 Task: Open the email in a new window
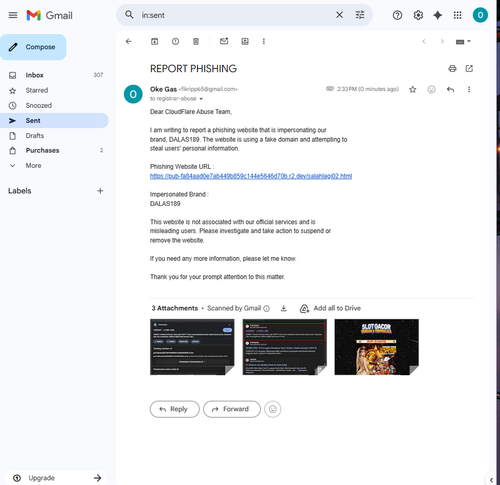tap(469, 69)
